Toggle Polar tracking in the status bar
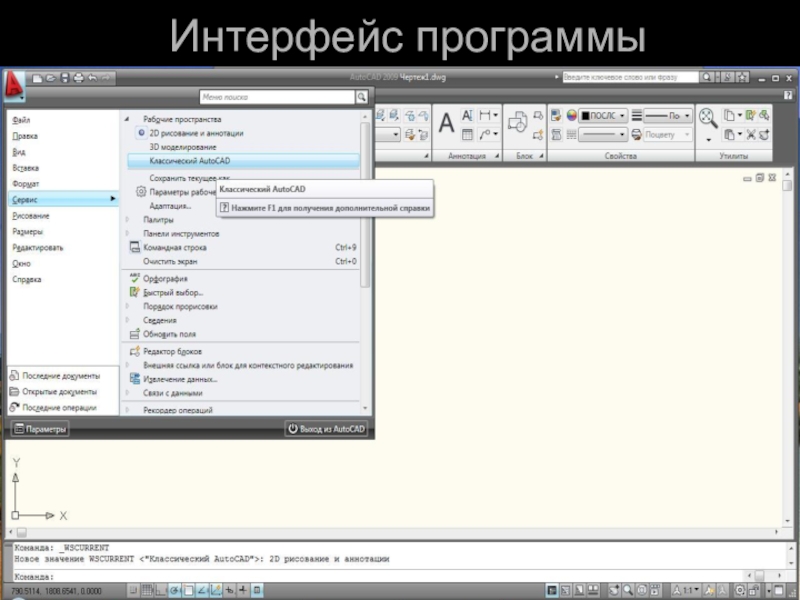Image resolution: width=800 pixels, height=600 pixels. (174, 590)
